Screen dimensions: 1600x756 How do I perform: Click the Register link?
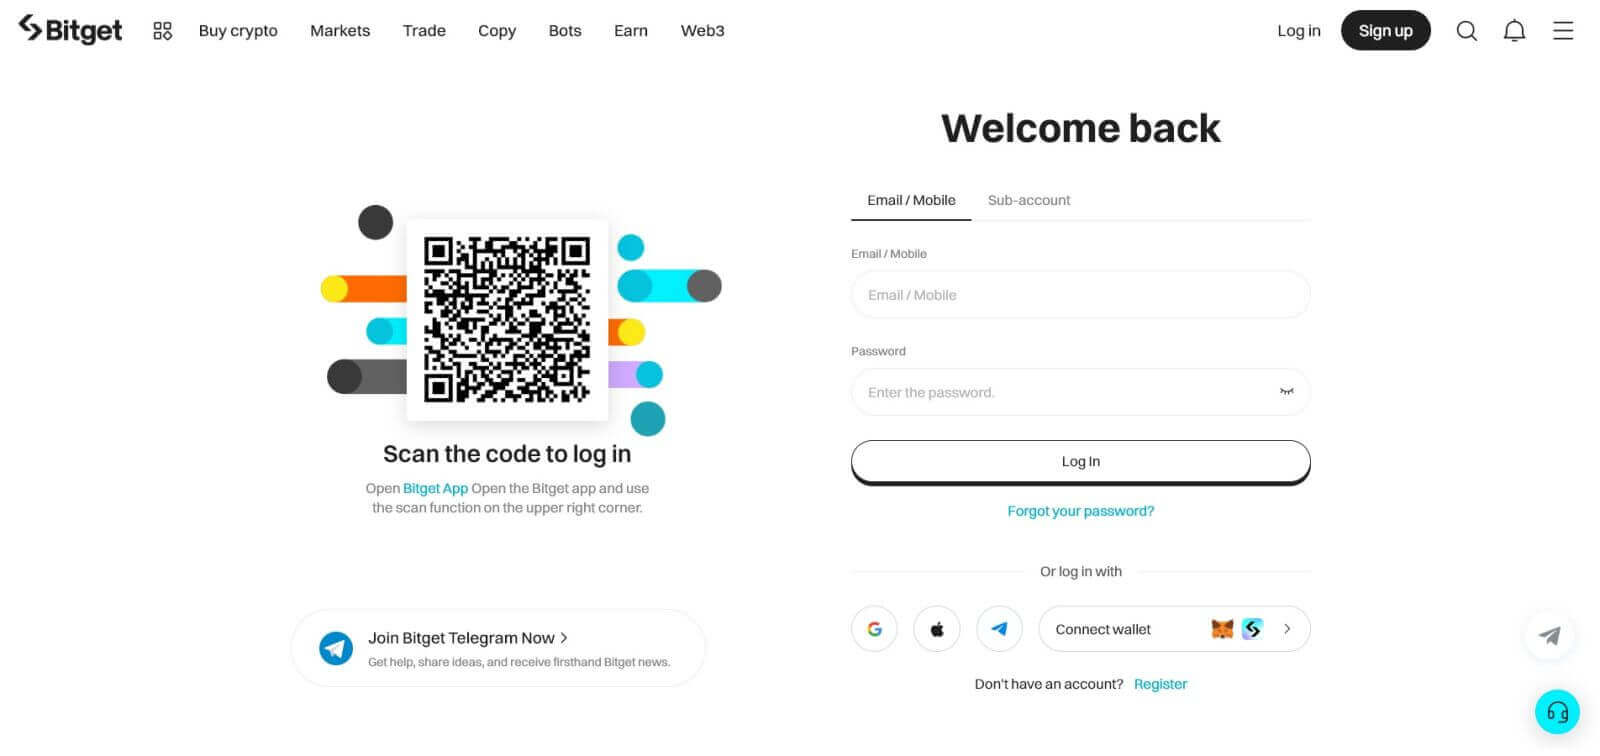[1160, 684]
